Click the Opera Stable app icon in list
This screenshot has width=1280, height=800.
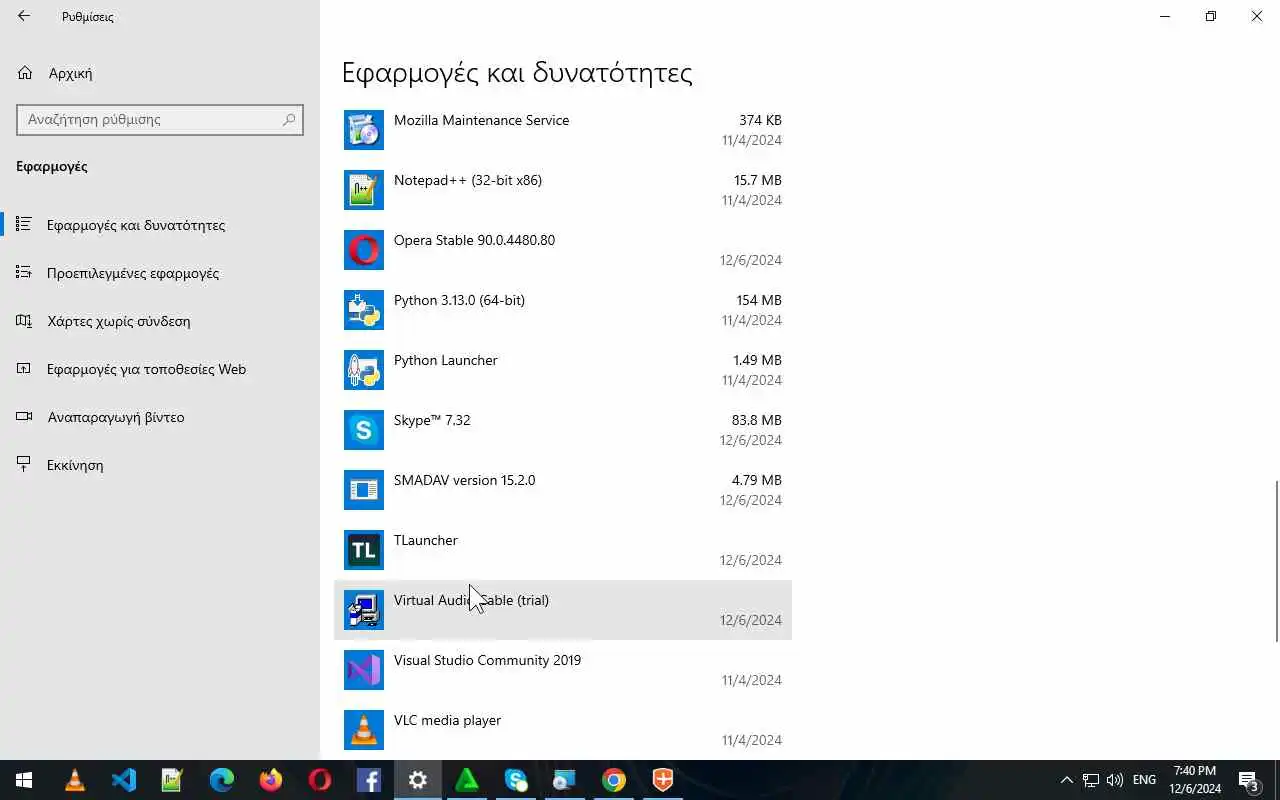tap(364, 250)
